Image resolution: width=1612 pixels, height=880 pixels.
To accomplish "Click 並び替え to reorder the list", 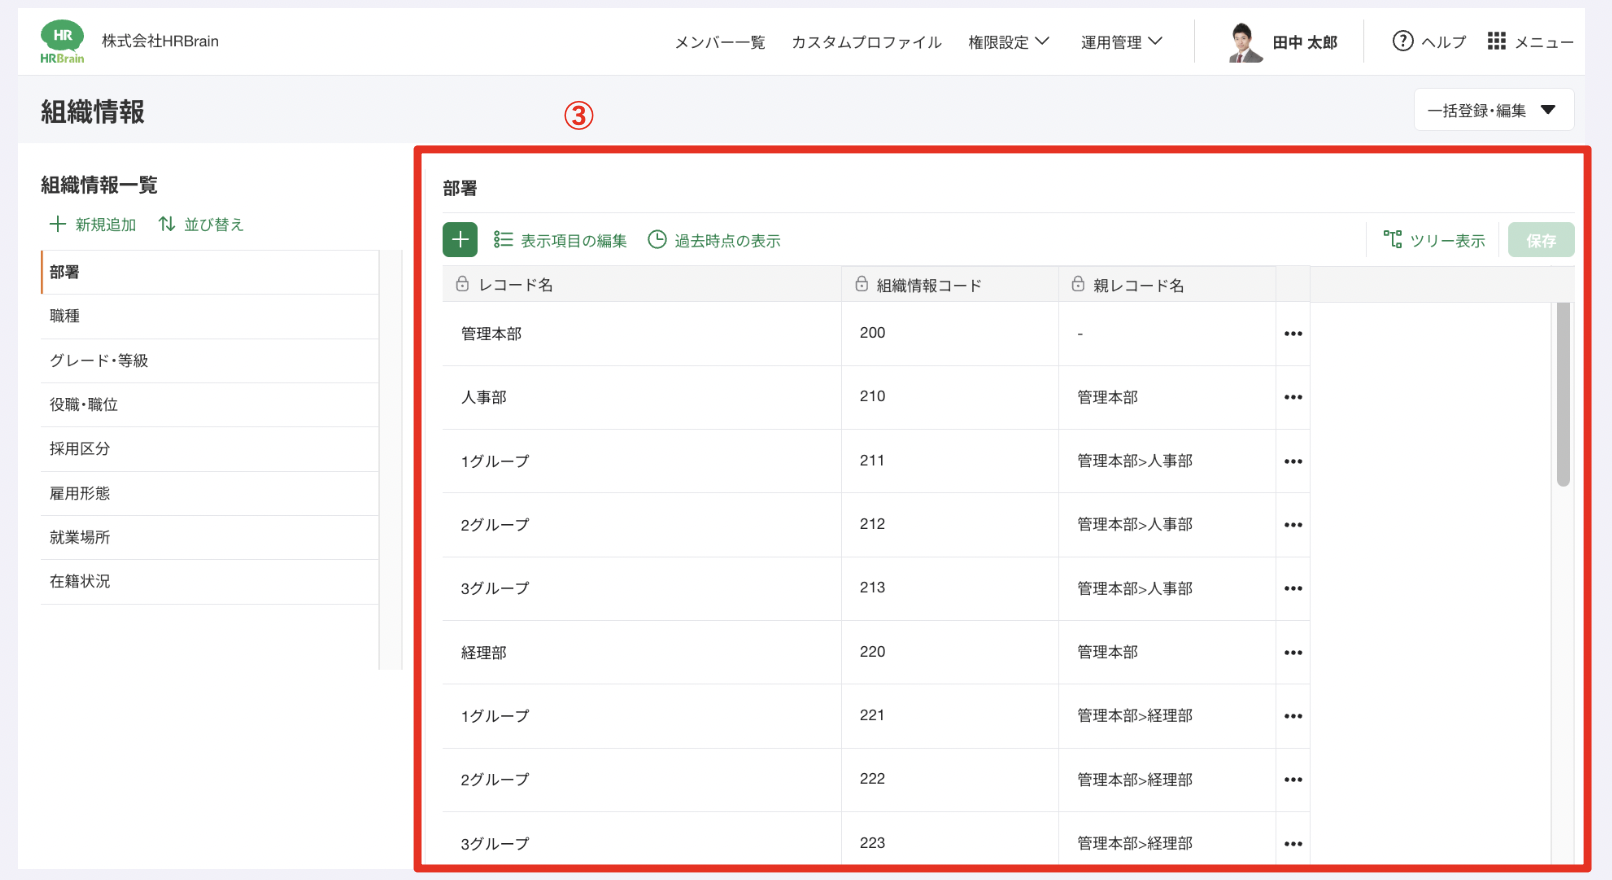I will tap(201, 224).
